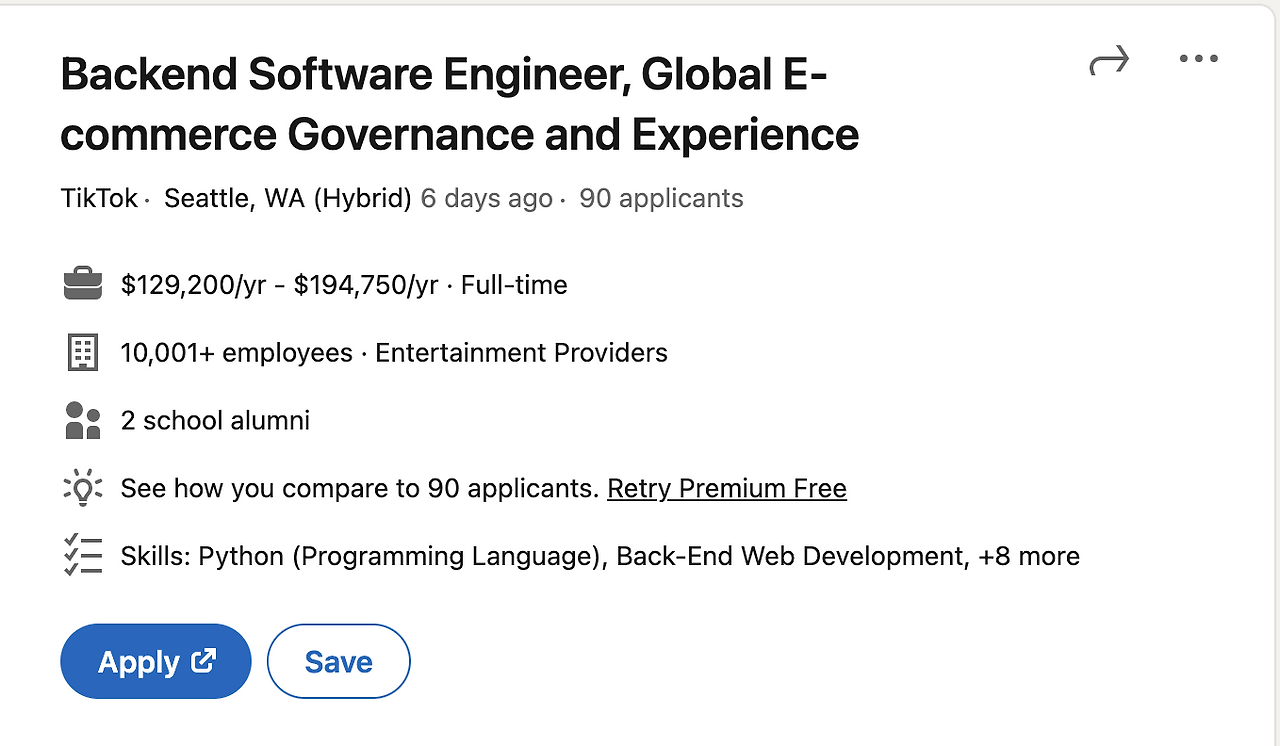The image size is (1280, 746).
Task: Click the skills checklist icon
Action: [82, 556]
